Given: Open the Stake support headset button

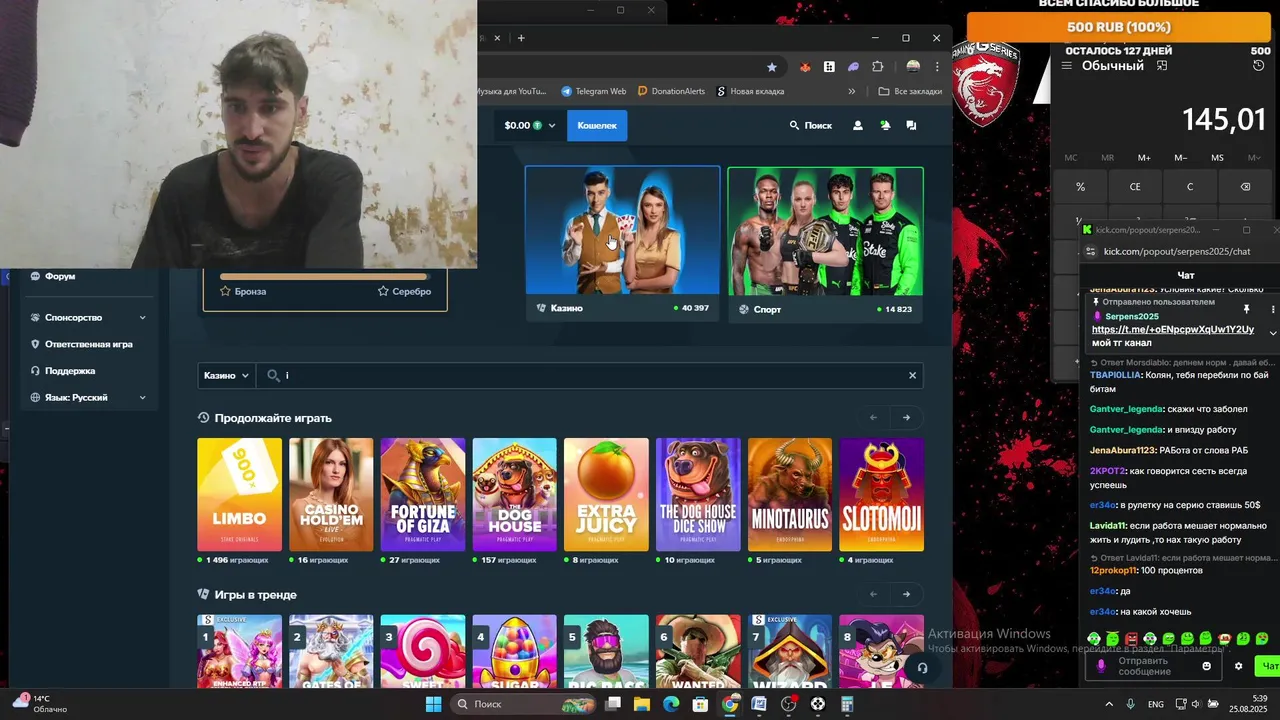Looking at the screenshot, I should (x=922, y=668).
